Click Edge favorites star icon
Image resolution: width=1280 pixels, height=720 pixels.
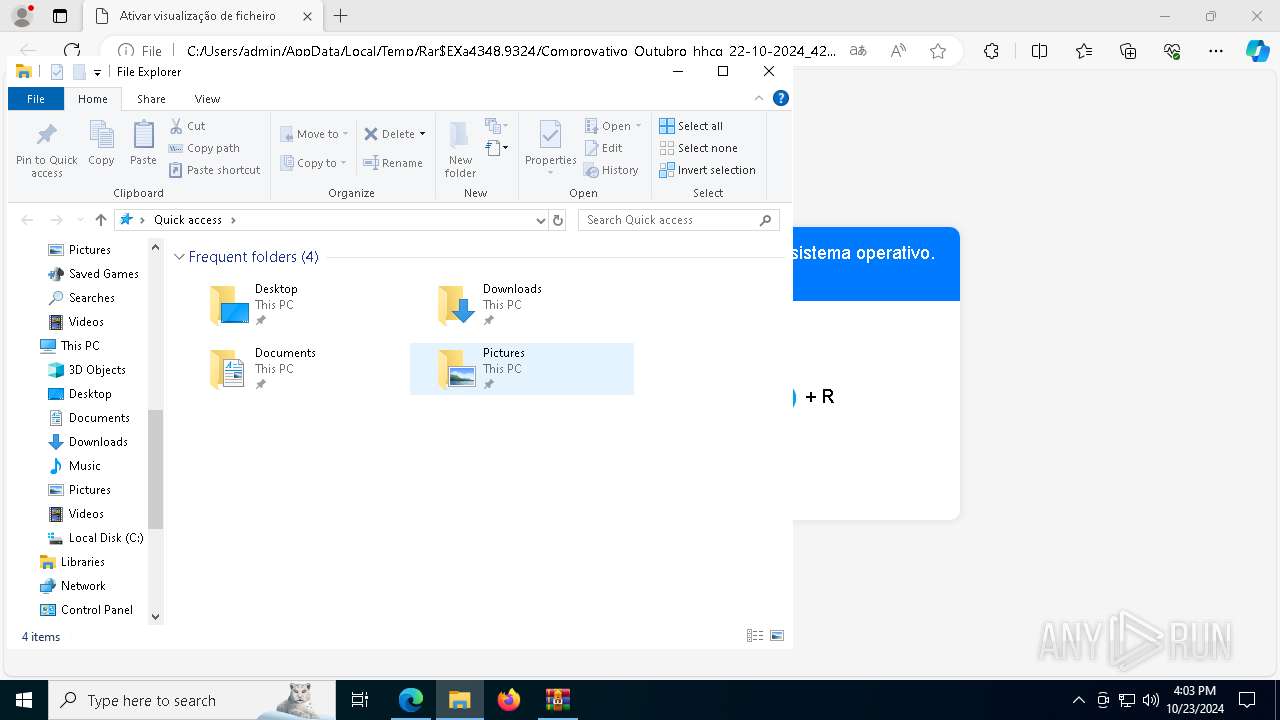[x=938, y=51]
